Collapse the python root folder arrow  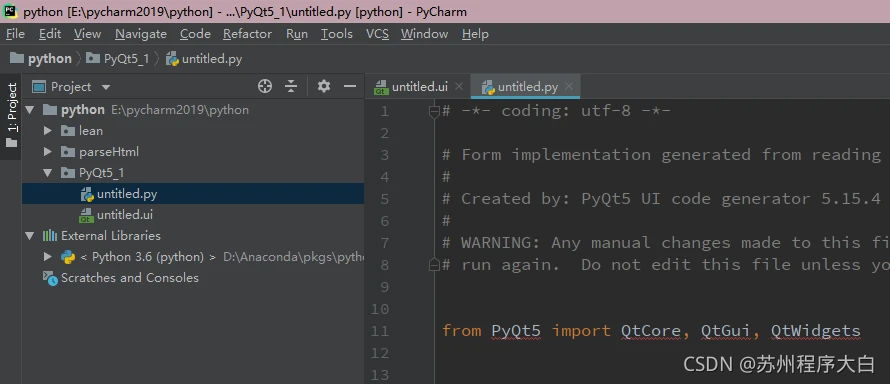point(30,109)
